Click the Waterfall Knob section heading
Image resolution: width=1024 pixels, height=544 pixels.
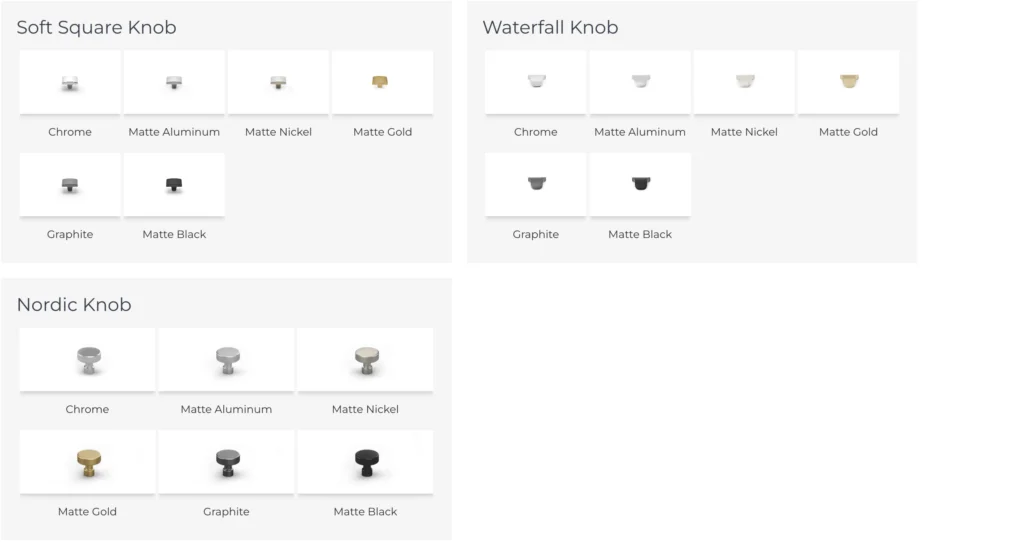pos(550,27)
